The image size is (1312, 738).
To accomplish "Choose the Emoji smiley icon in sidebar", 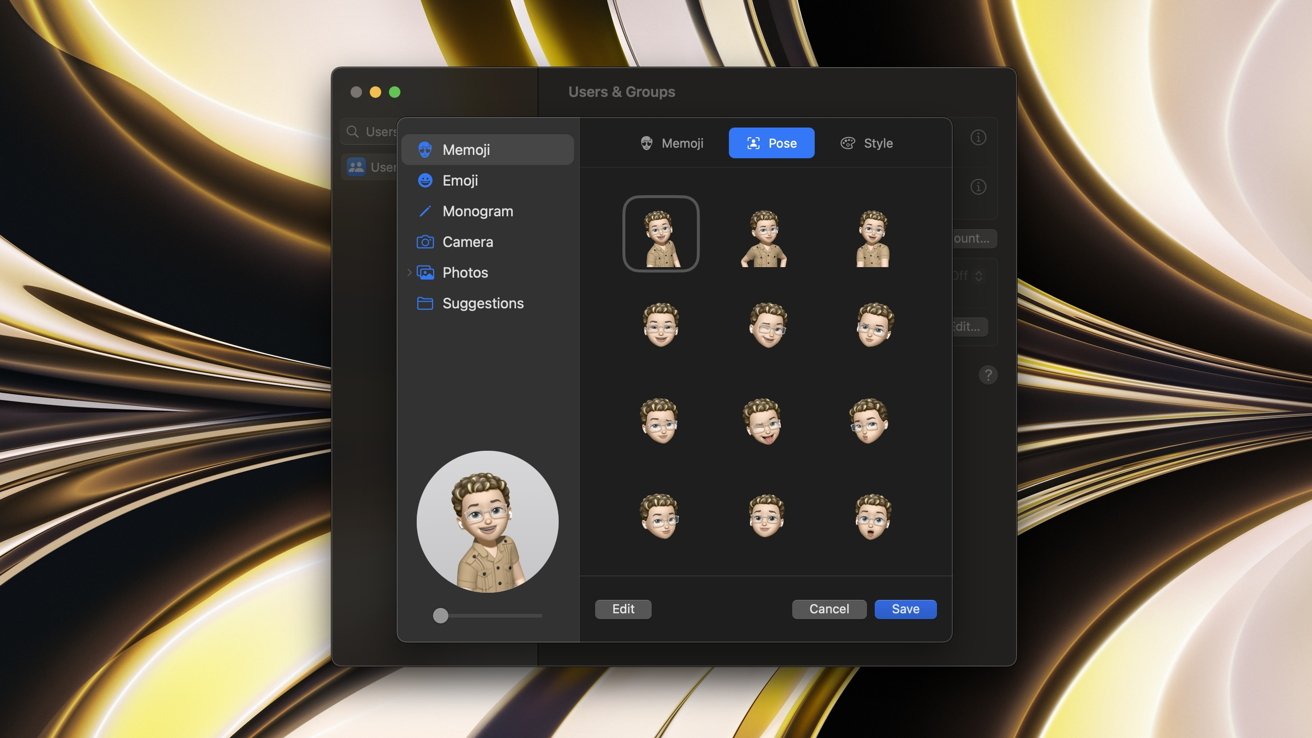I will [425, 181].
